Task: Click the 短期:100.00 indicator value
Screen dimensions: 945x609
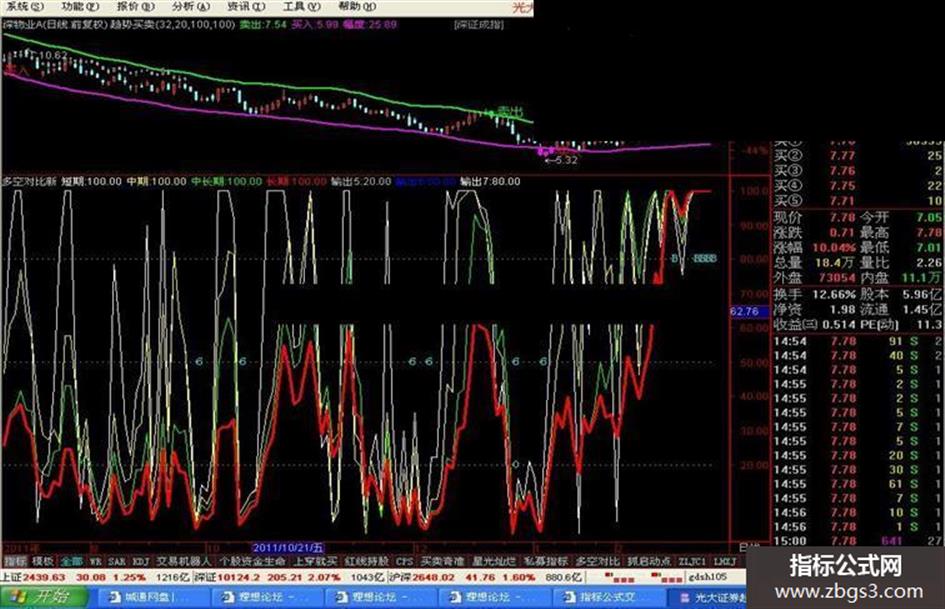Action: tap(92, 181)
